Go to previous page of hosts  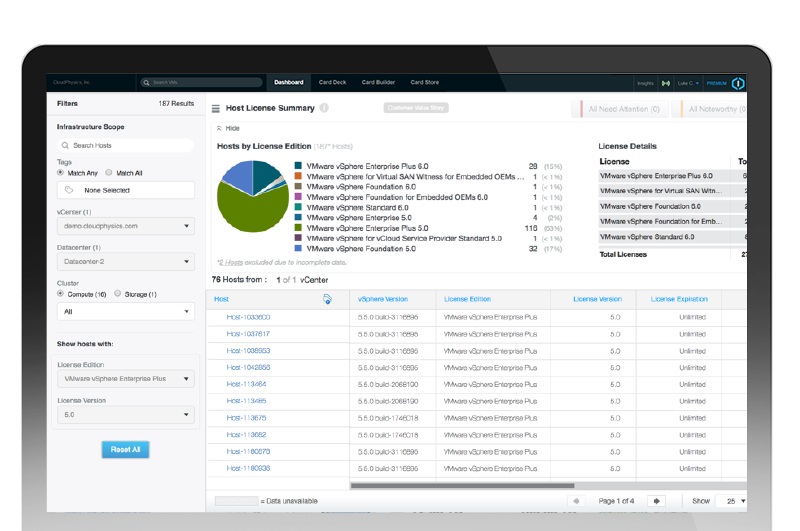(575, 500)
